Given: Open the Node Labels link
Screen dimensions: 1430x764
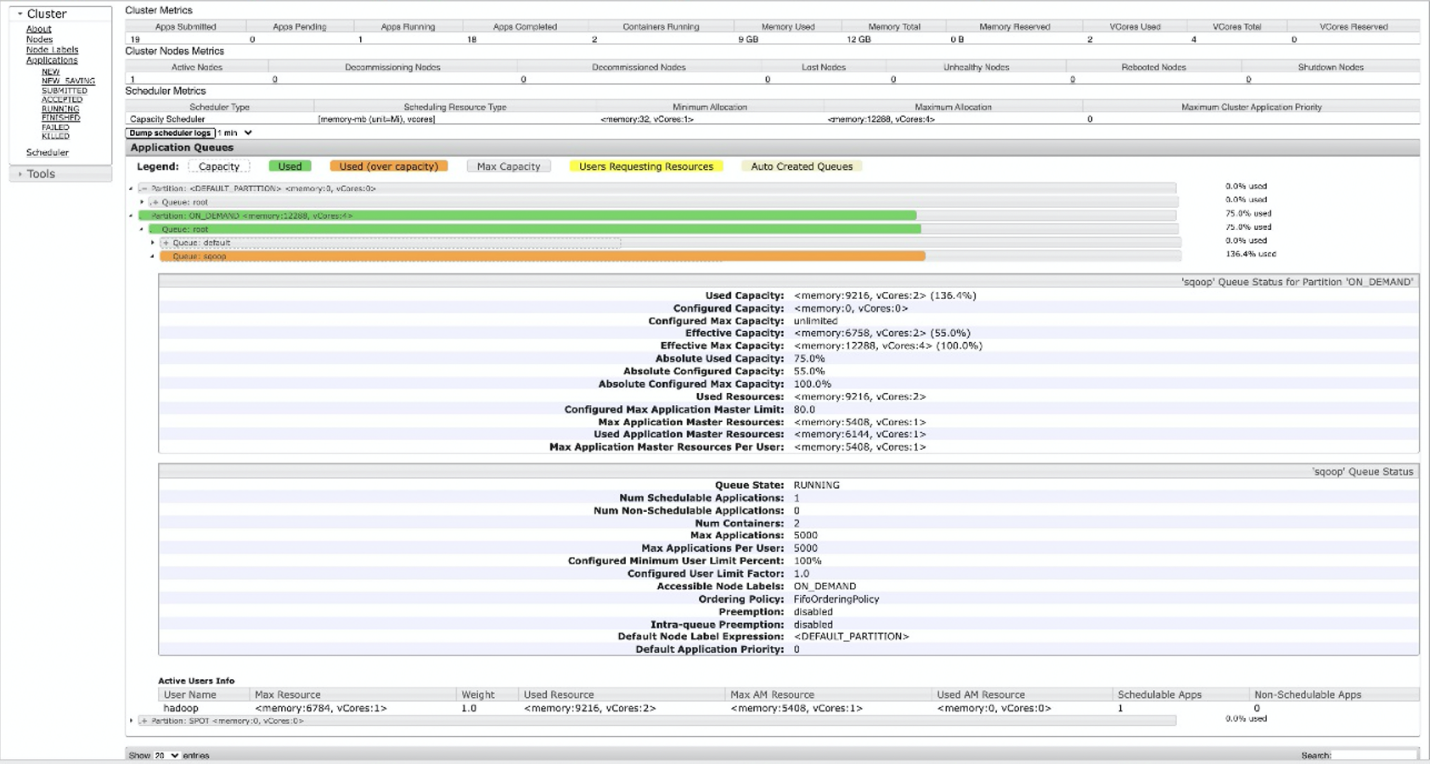Looking at the screenshot, I should pyautogui.click(x=52, y=49).
